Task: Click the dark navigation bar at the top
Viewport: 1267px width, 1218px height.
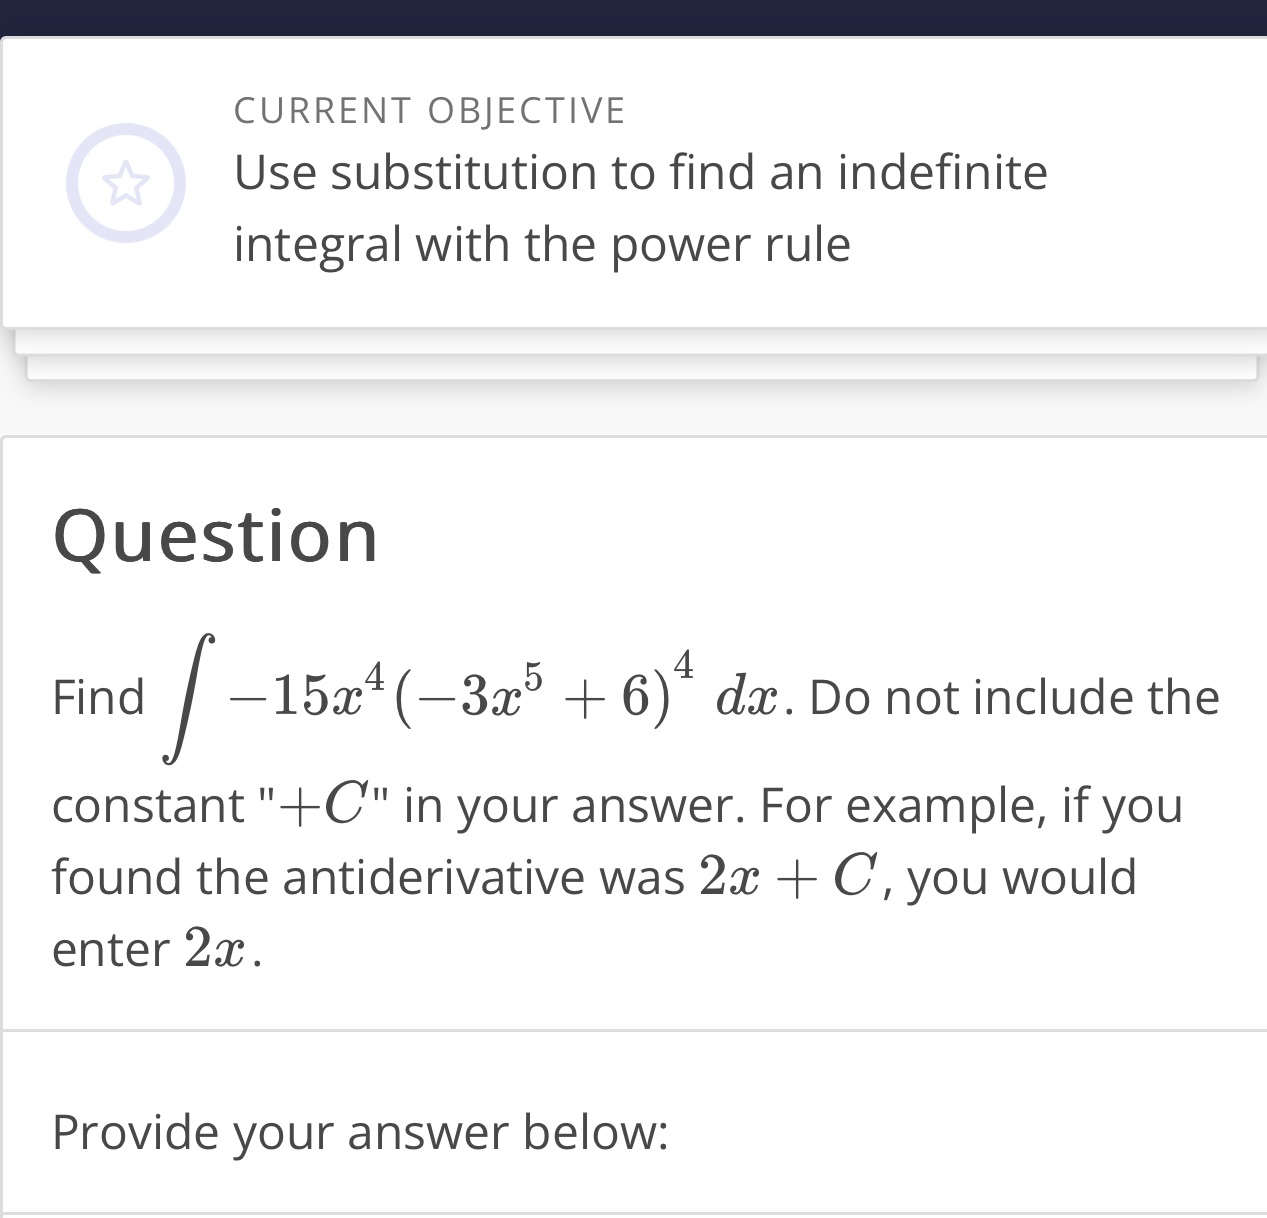Action: click(x=633, y=15)
